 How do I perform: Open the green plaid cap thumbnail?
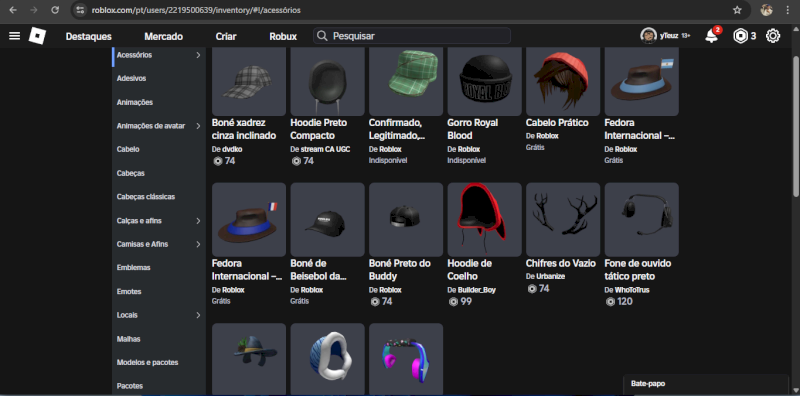click(x=406, y=82)
